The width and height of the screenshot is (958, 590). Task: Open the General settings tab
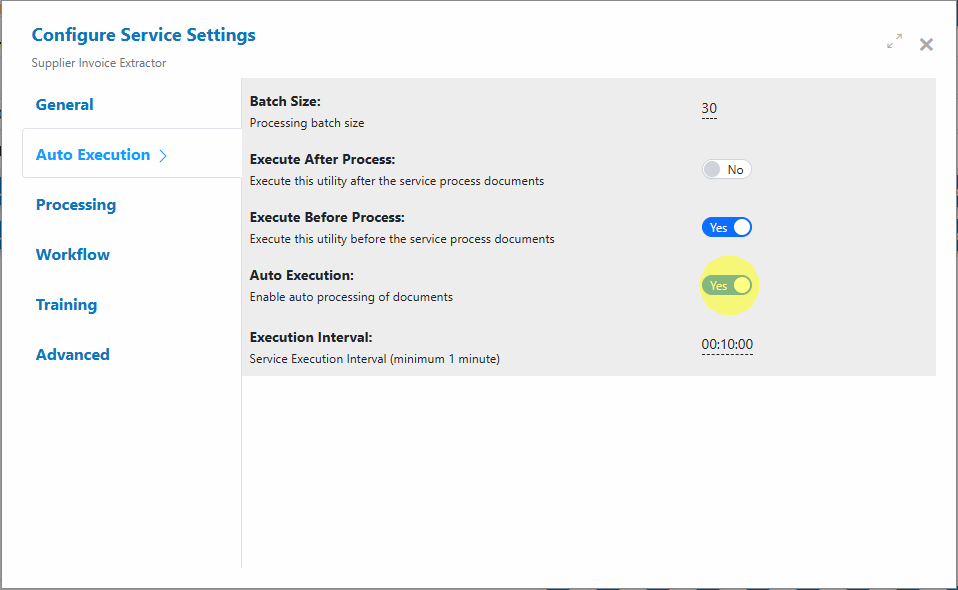tap(64, 104)
